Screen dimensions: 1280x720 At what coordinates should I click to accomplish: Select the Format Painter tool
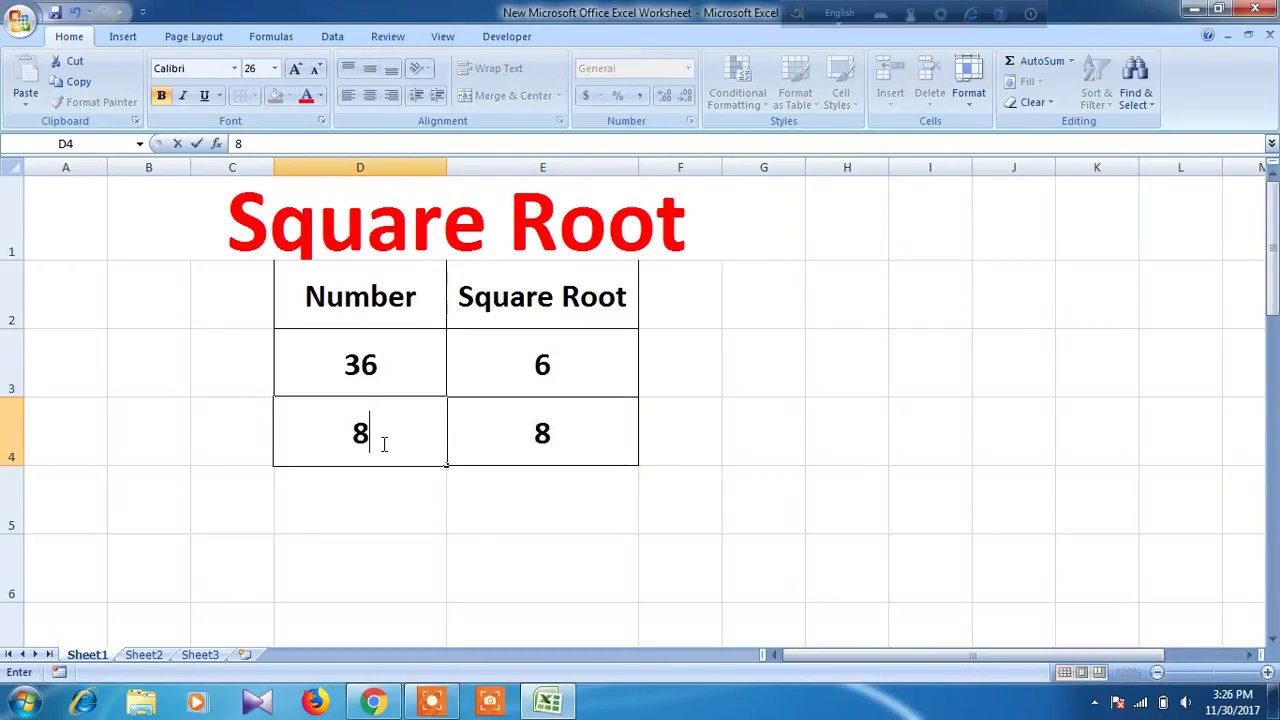tap(93, 102)
